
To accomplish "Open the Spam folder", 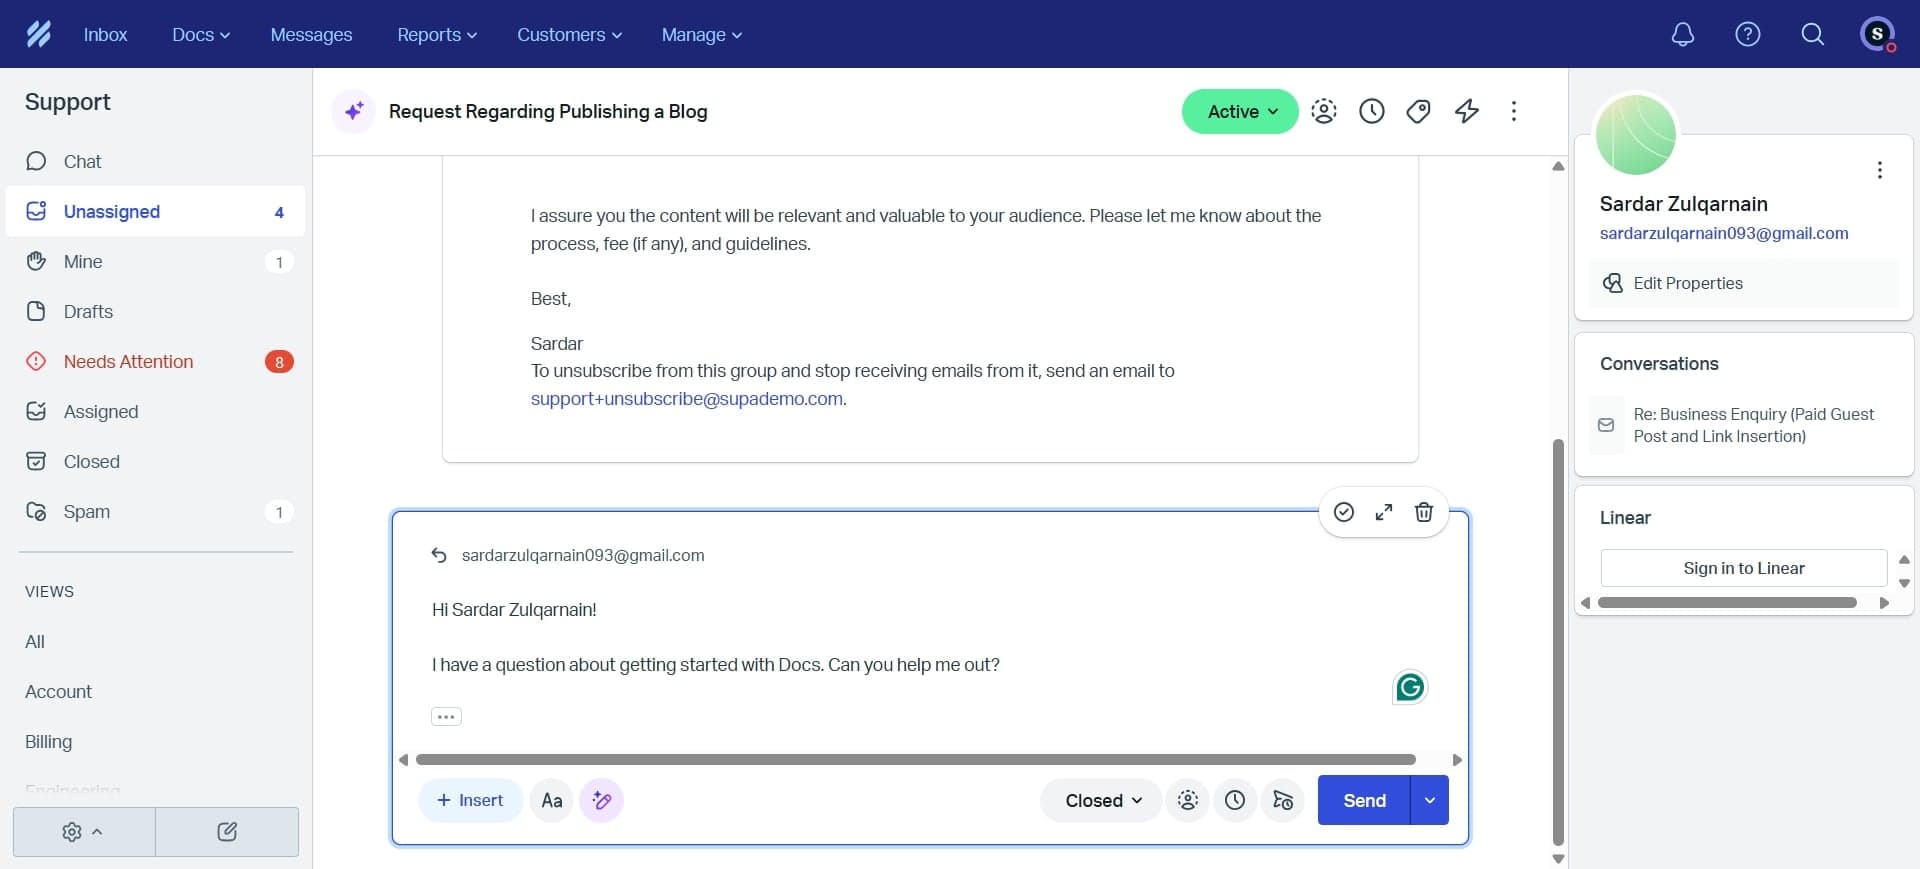I will [156, 511].
